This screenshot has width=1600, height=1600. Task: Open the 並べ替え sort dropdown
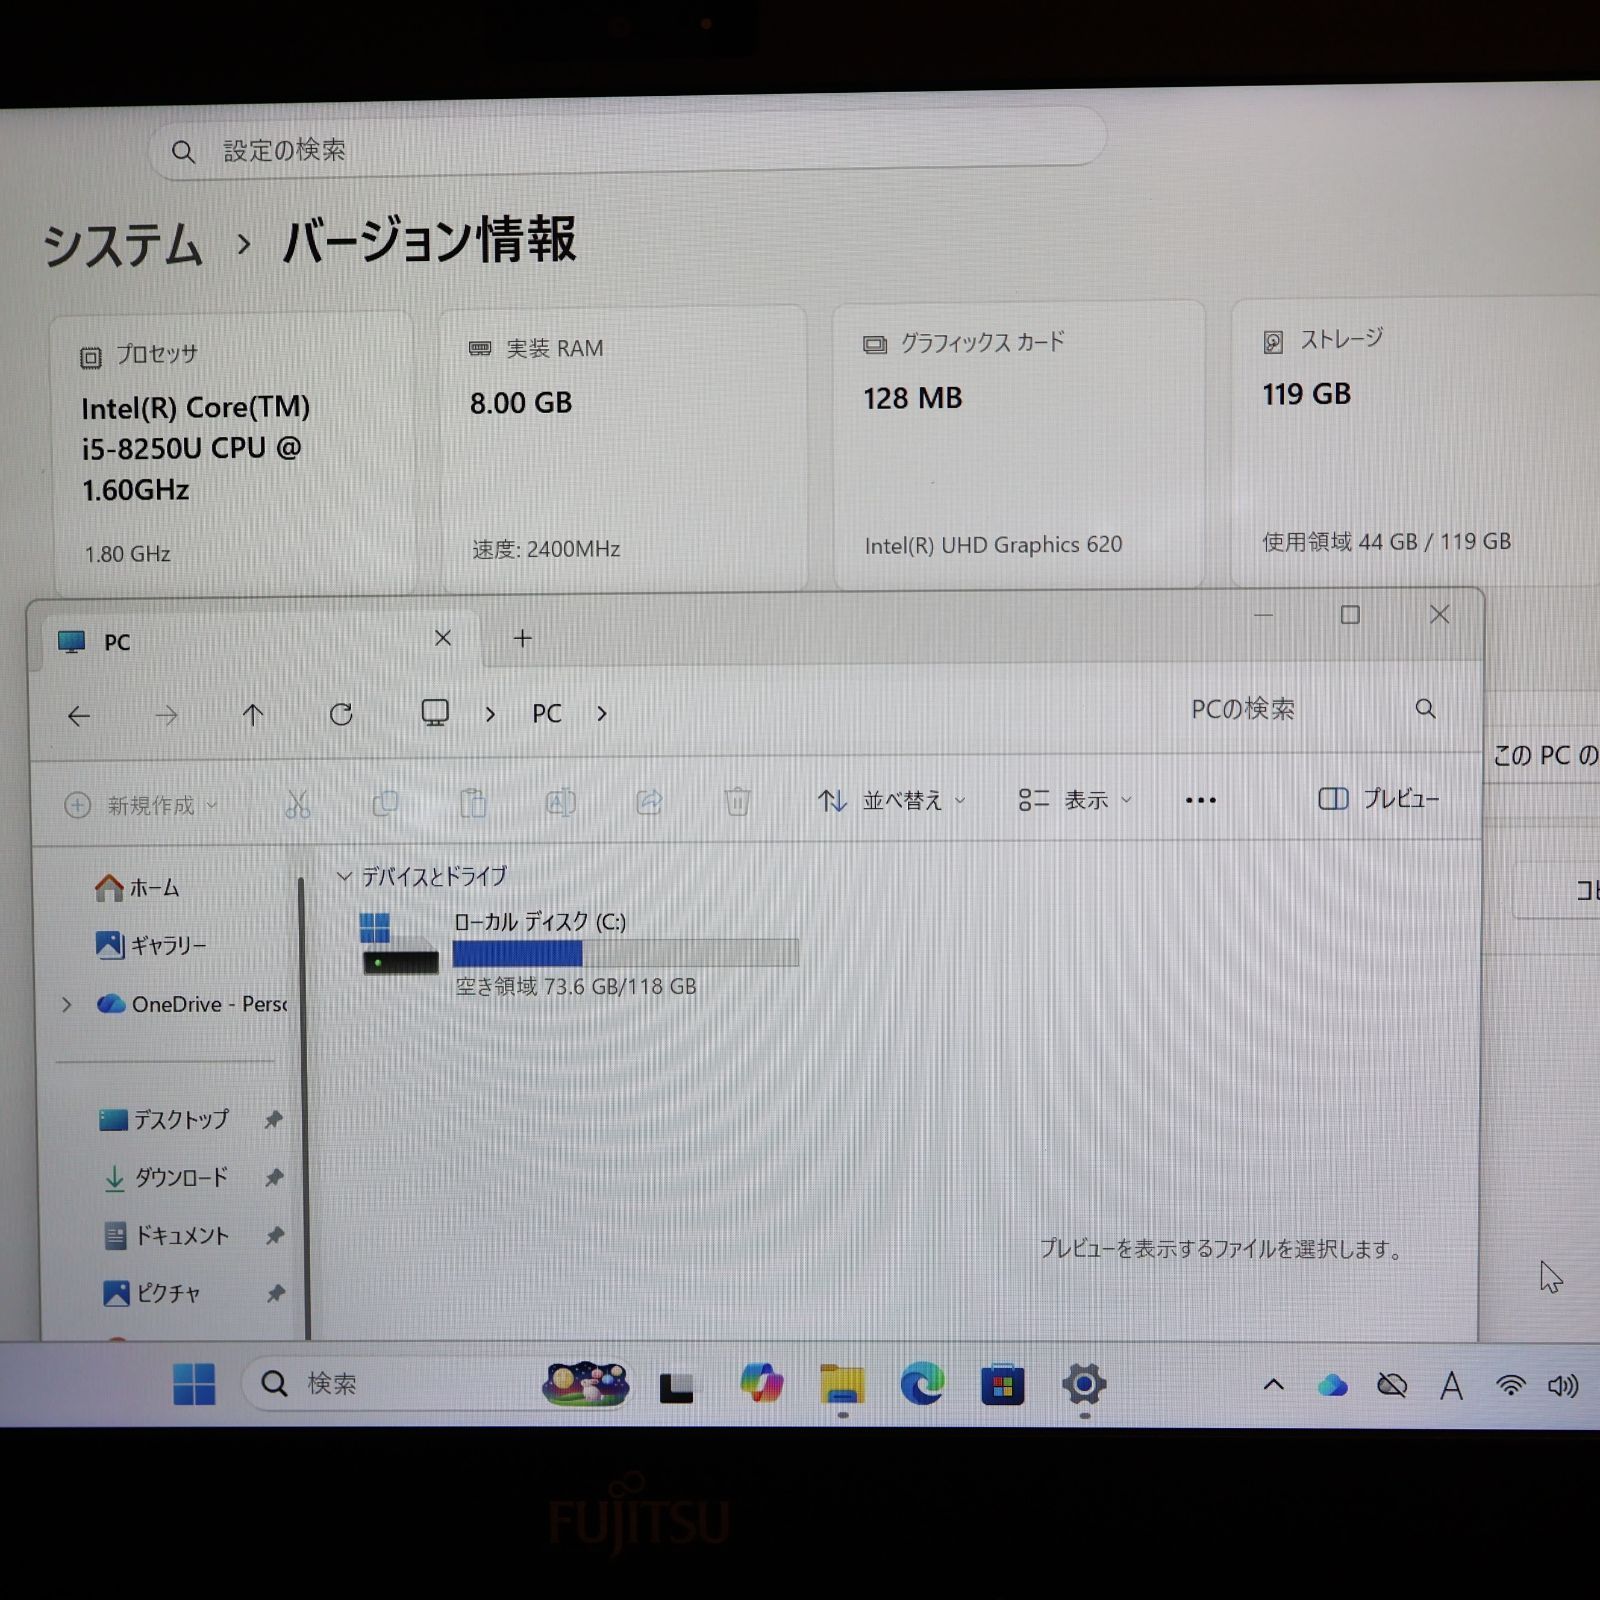coord(892,800)
